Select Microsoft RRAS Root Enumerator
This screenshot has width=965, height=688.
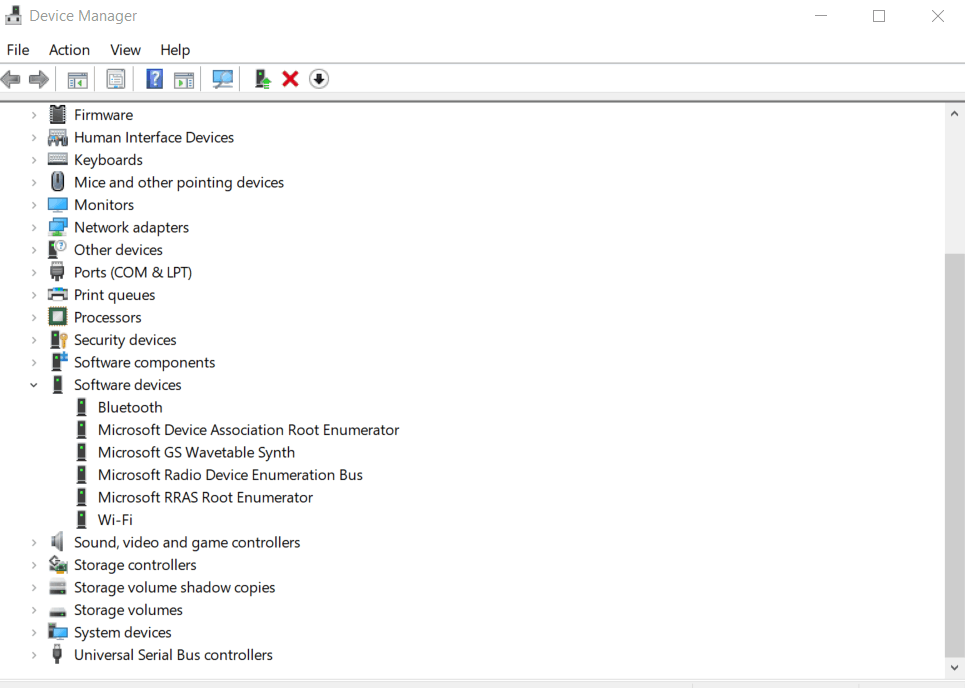point(206,497)
